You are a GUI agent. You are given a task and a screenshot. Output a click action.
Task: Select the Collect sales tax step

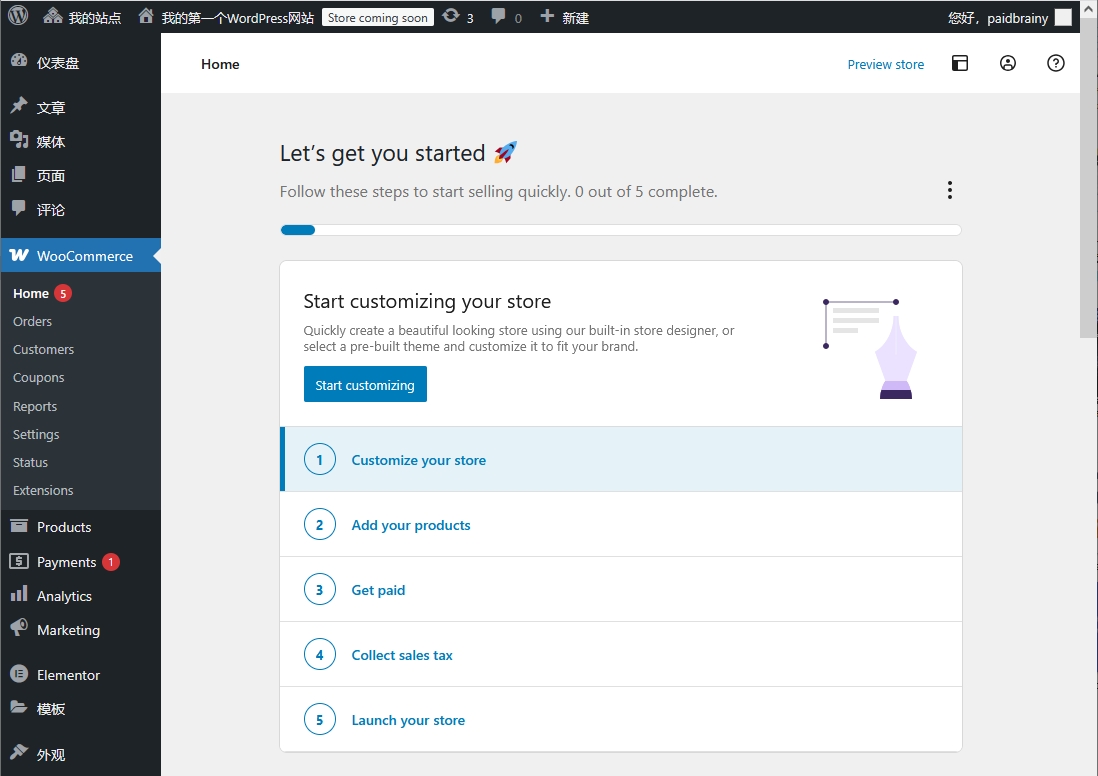pyautogui.click(x=621, y=655)
